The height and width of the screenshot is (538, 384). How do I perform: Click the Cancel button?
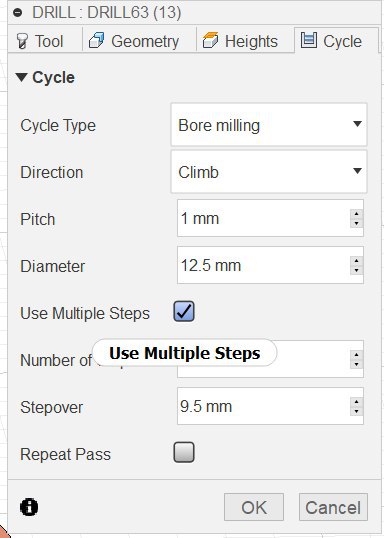[333, 507]
